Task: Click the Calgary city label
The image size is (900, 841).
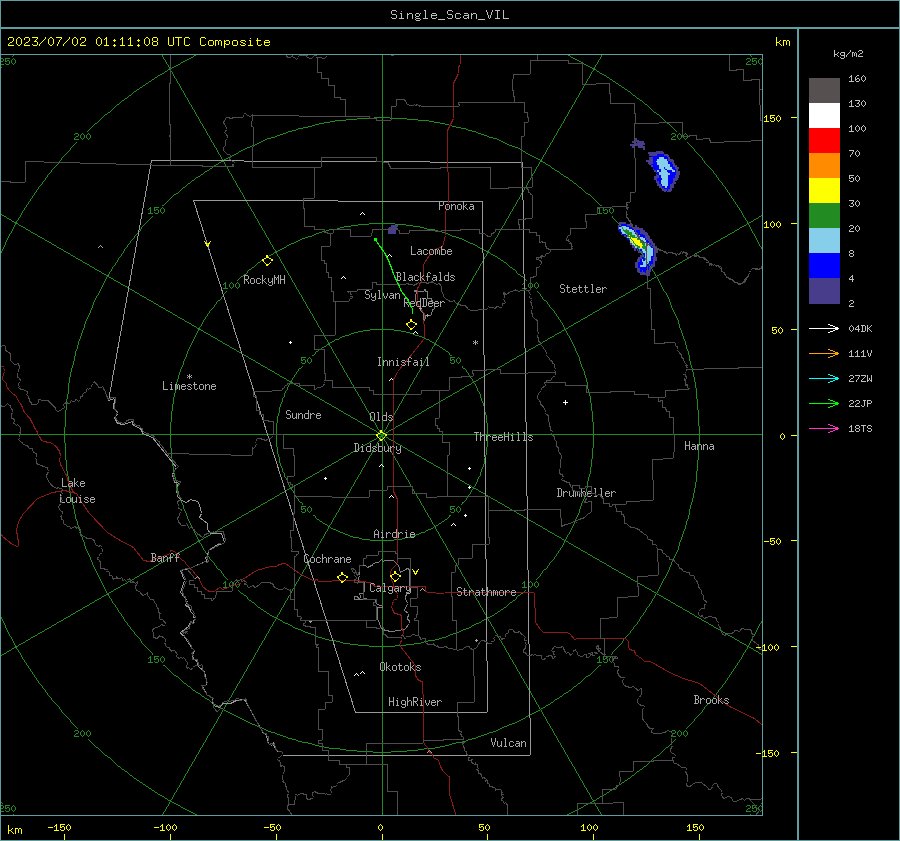Action: pos(390,588)
